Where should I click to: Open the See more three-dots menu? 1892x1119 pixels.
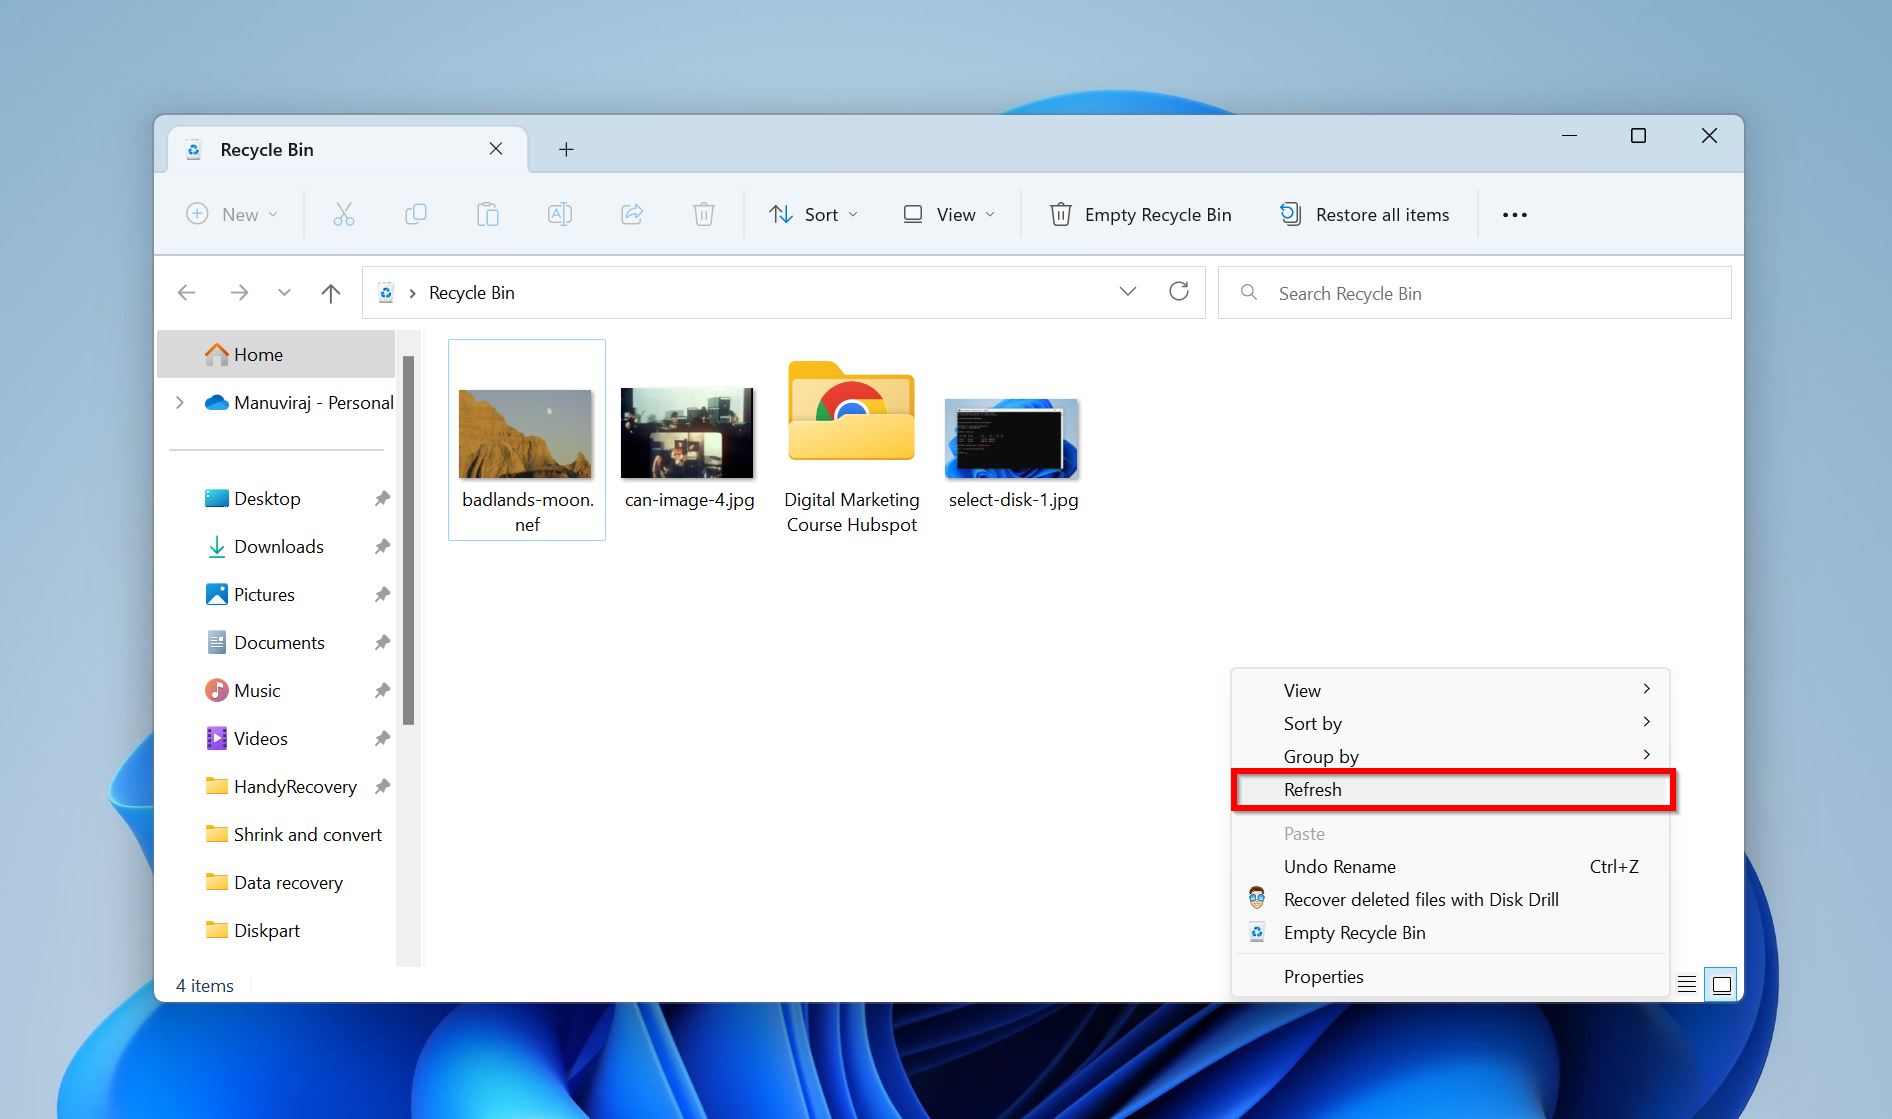click(1514, 214)
